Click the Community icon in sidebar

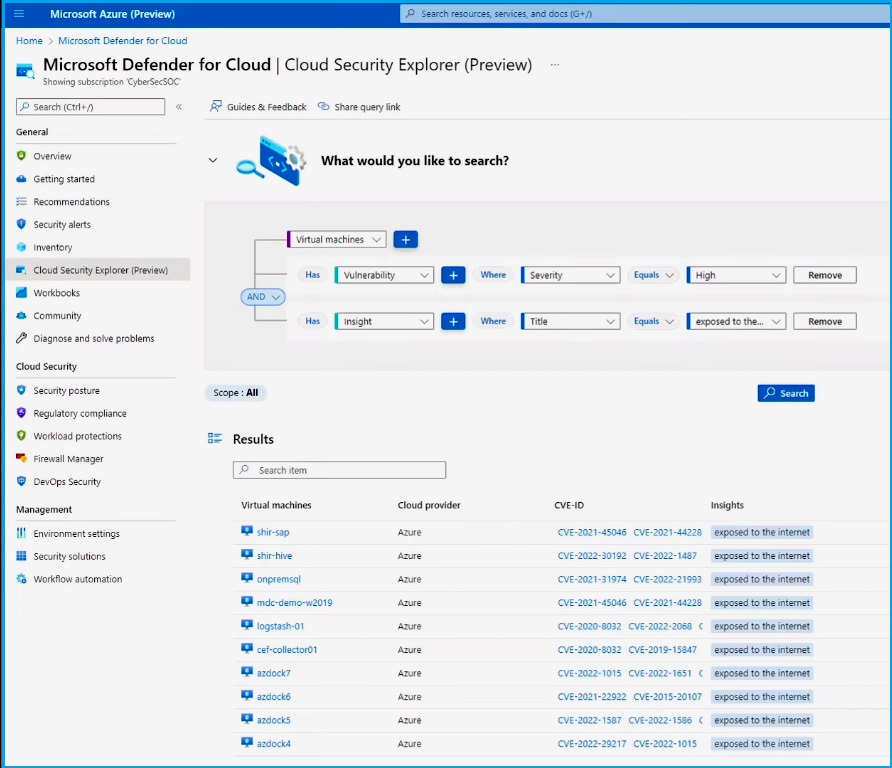(x=22, y=315)
